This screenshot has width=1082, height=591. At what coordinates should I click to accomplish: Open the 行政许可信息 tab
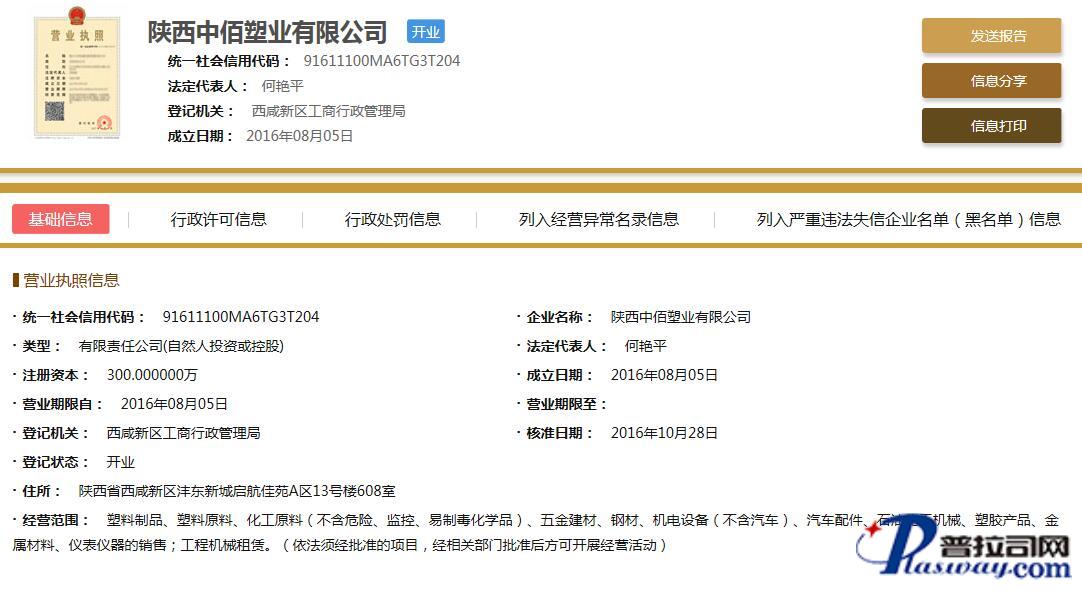(218, 219)
